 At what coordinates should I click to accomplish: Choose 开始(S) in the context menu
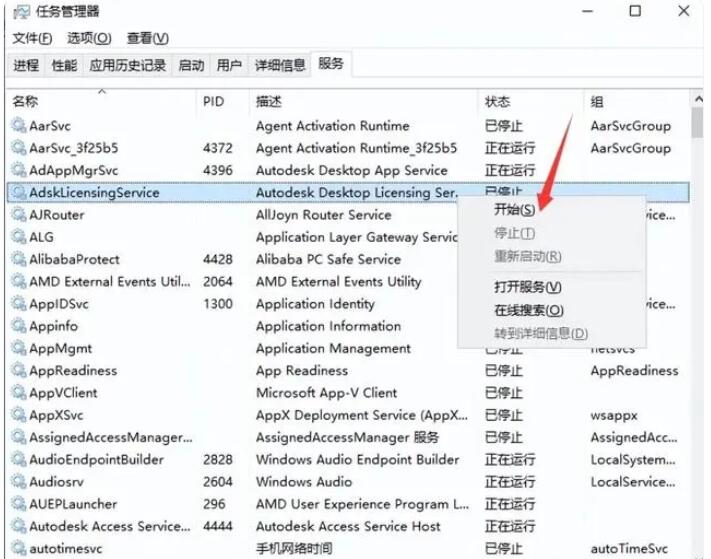[x=514, y=210]
